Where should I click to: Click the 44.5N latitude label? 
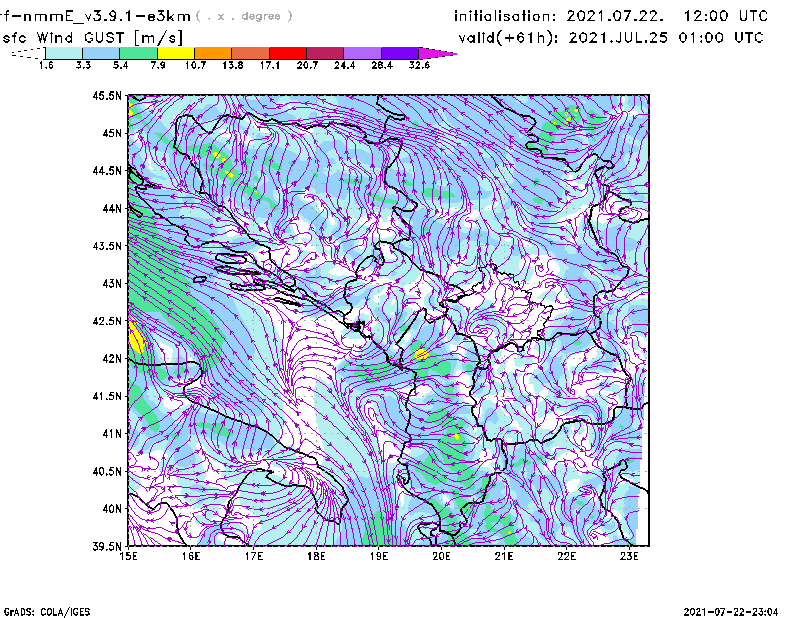[x=107, y=170]
